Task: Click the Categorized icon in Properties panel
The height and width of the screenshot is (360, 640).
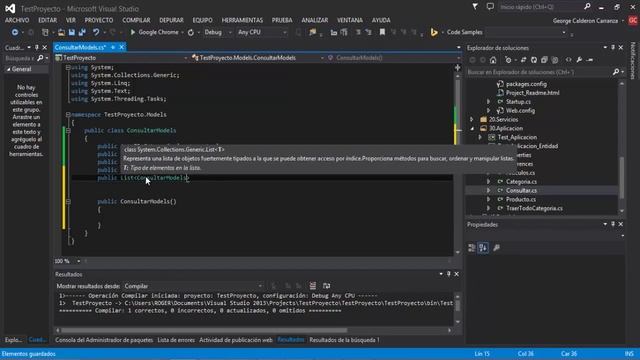Action: tap(472, 248)
